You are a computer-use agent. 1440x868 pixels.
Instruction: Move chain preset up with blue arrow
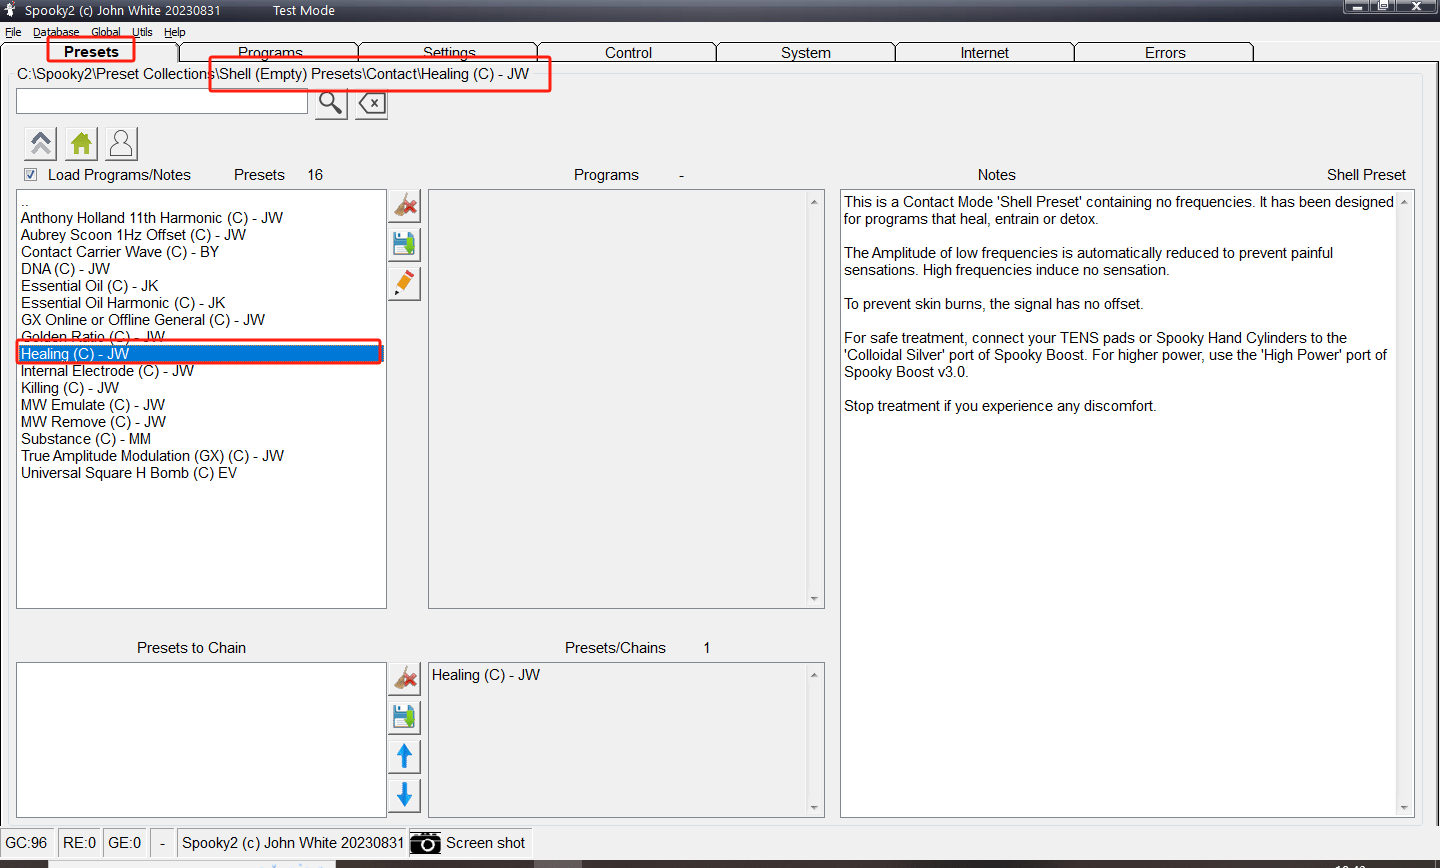404,756
